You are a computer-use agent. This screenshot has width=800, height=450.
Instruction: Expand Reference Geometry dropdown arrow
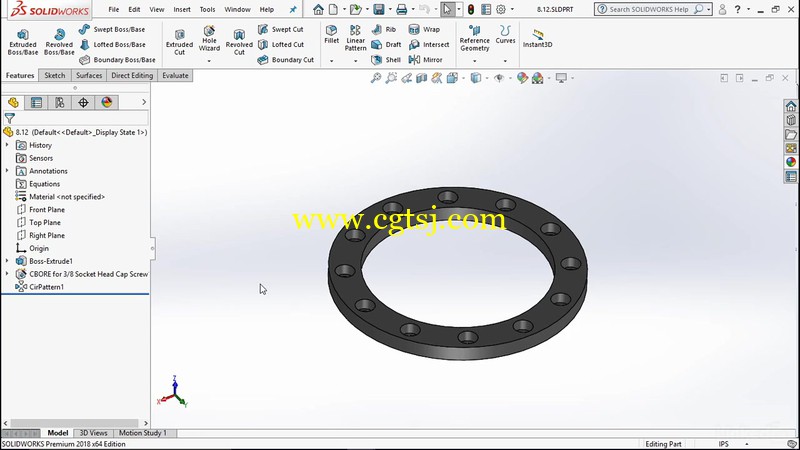pos(474,61)
